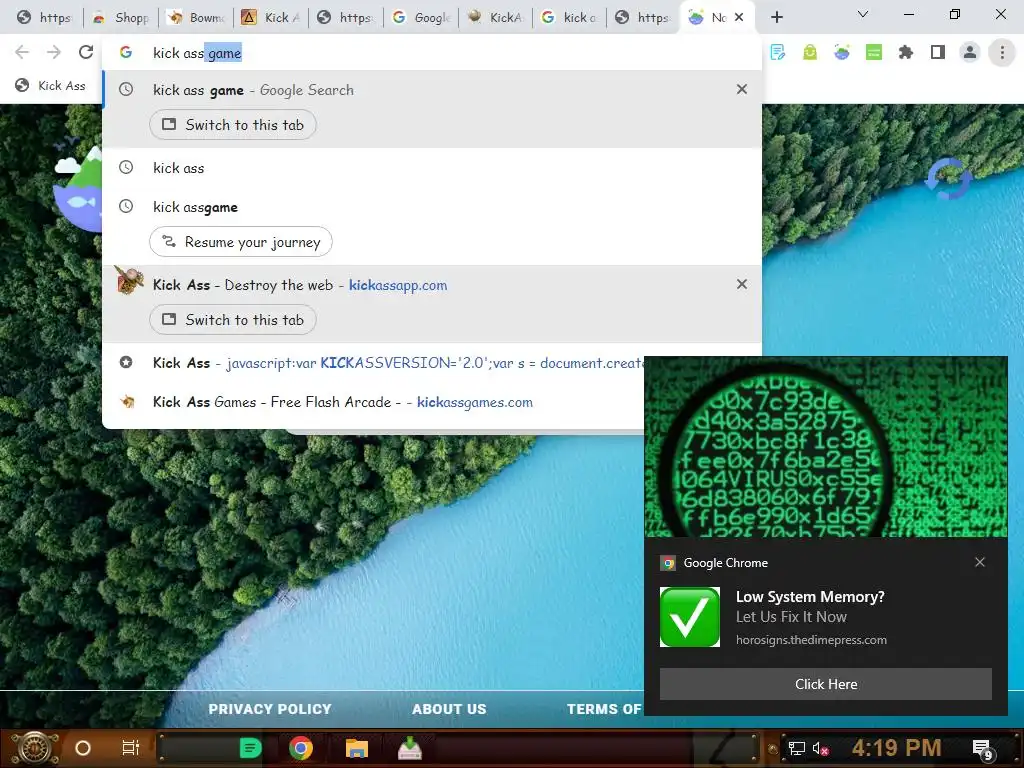1024x768 pixels.
Task: Click the browser Forward arrow
Action: (x=54, y=52)
